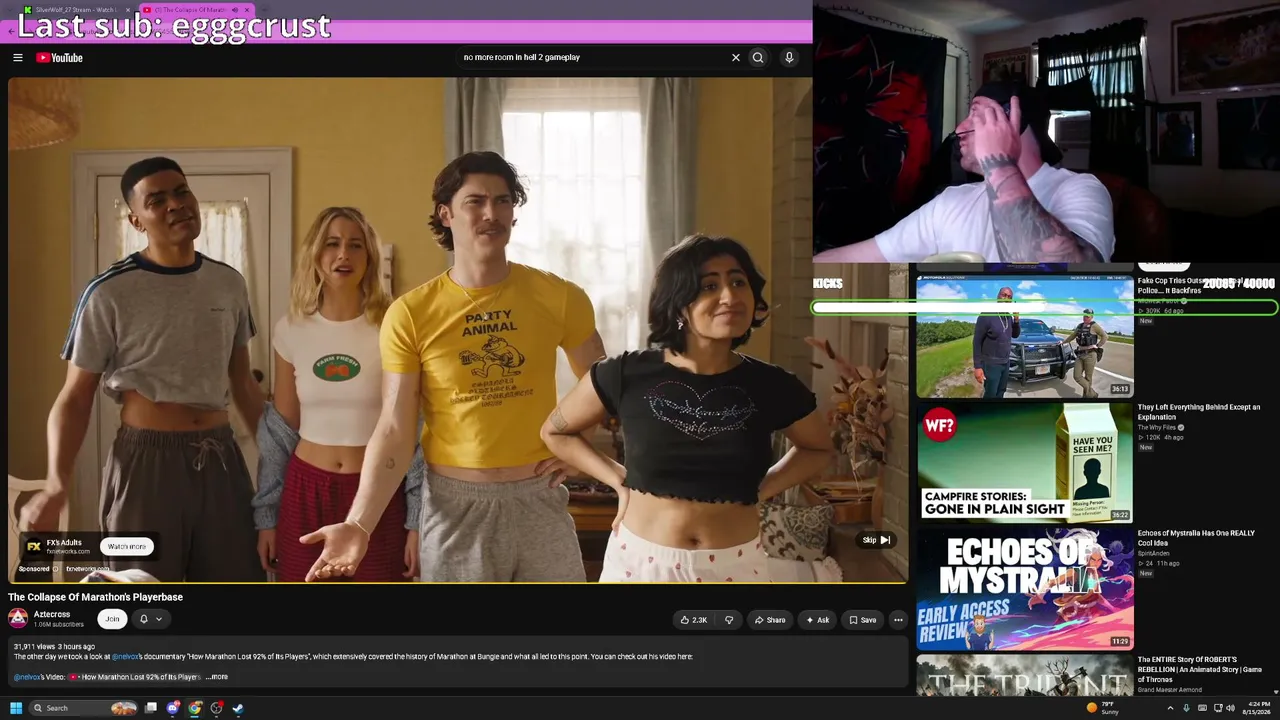Join the Aztecross channel membership
Image resolution: width=1280 pixels, height=720 pixels.
[x=112, y=619]
